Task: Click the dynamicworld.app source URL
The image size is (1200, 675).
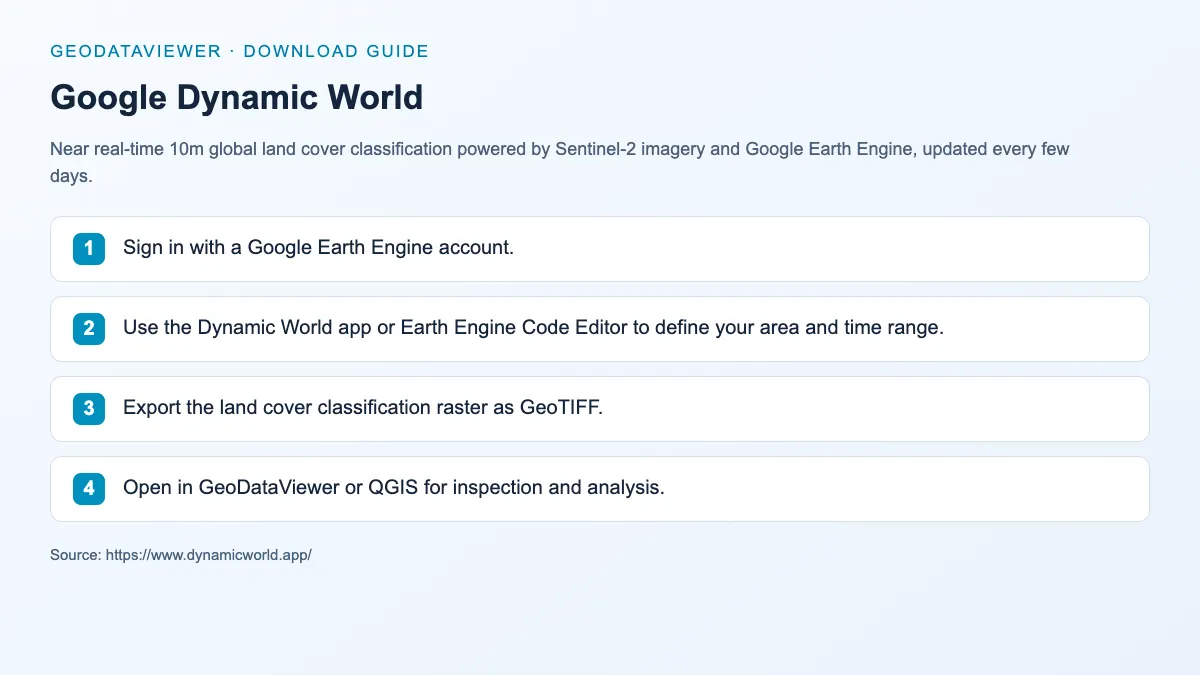Action: [x=208, y=554]
